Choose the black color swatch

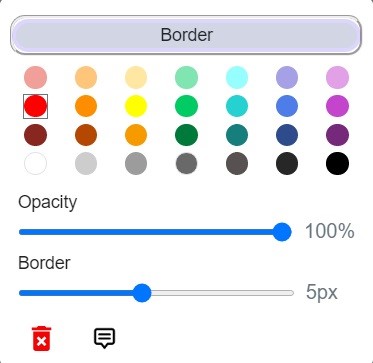[x=337, y=164]
